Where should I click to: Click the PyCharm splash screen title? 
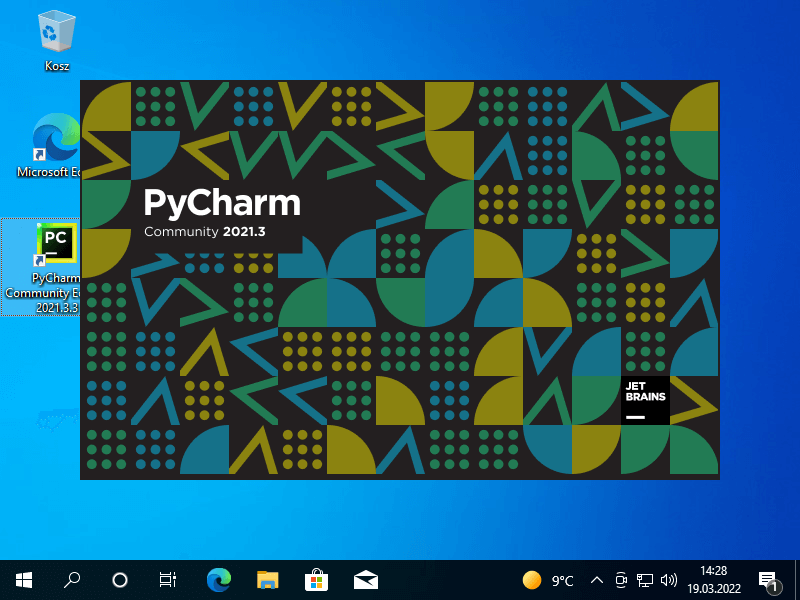point(222,203)
